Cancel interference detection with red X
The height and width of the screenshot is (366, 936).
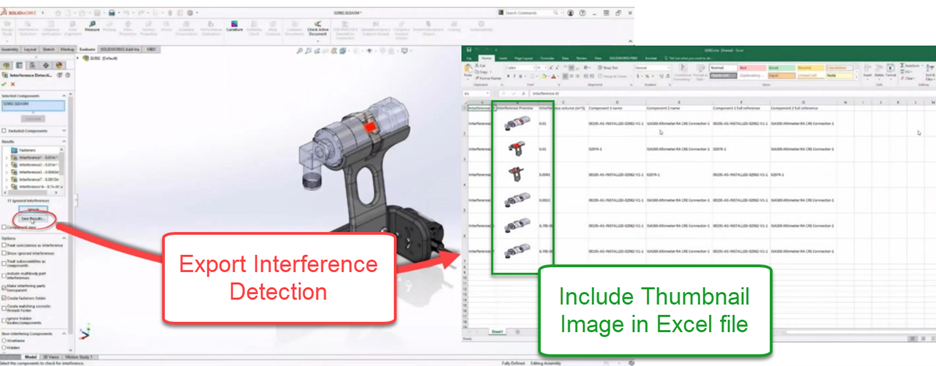(13, 84)
